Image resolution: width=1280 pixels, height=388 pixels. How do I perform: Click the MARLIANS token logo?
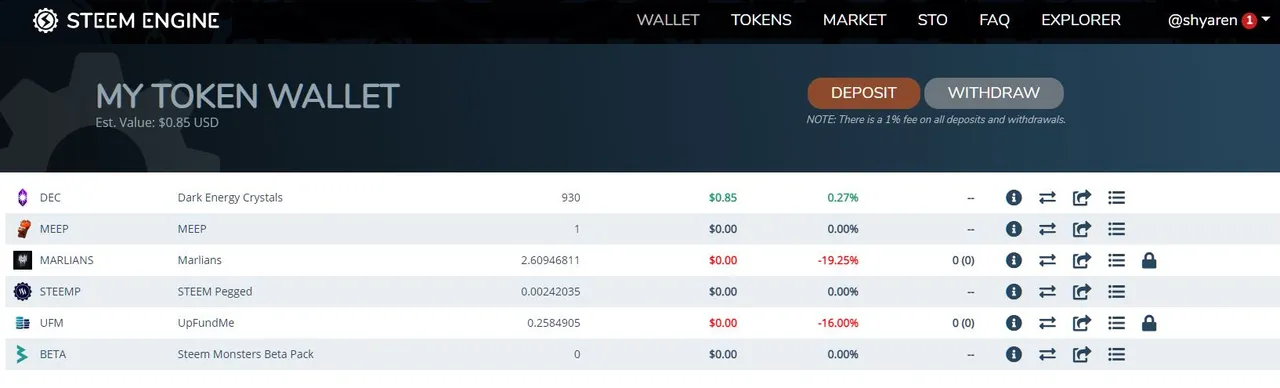coord(22,260)
